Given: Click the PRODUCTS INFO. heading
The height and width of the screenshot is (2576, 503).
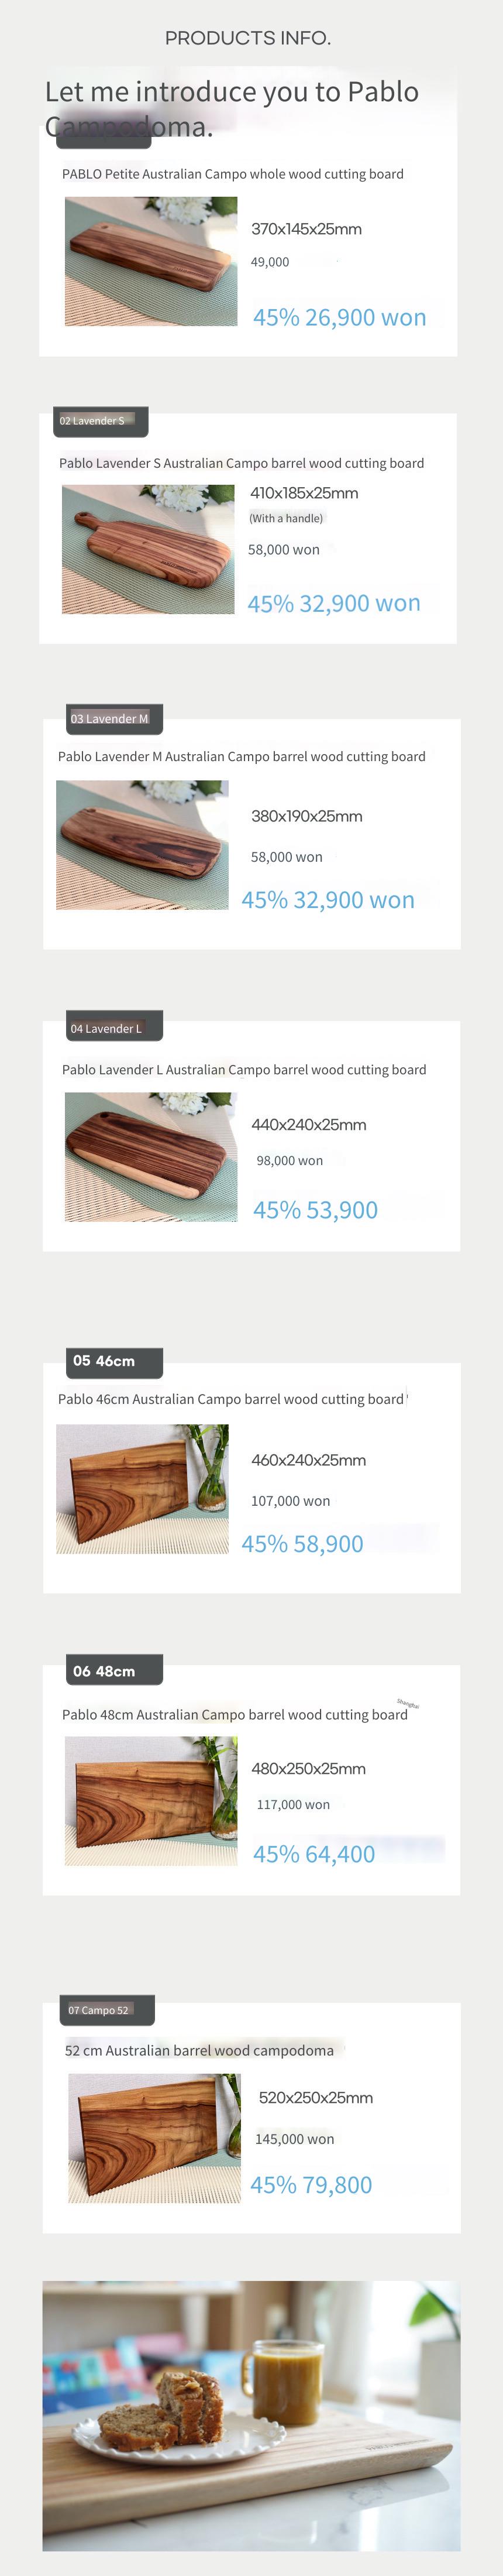Looking at the screenshot, I should pos(248,38).
